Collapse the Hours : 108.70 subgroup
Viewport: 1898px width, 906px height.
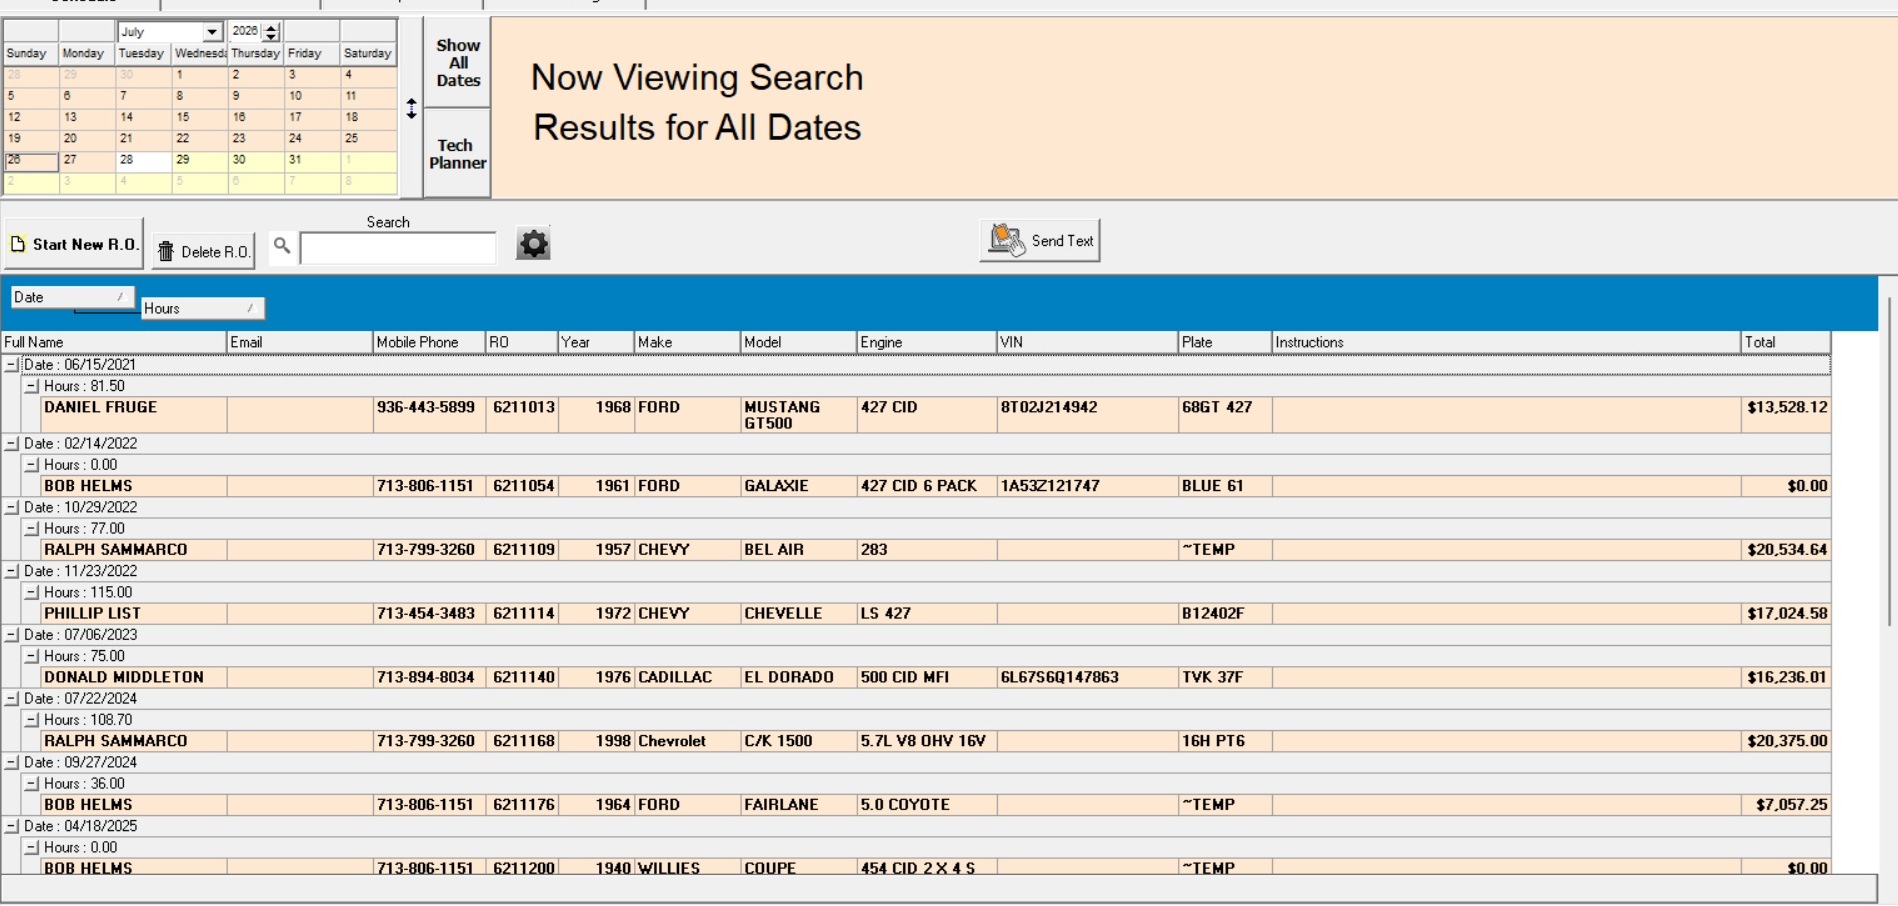click(x=32, y=720)
